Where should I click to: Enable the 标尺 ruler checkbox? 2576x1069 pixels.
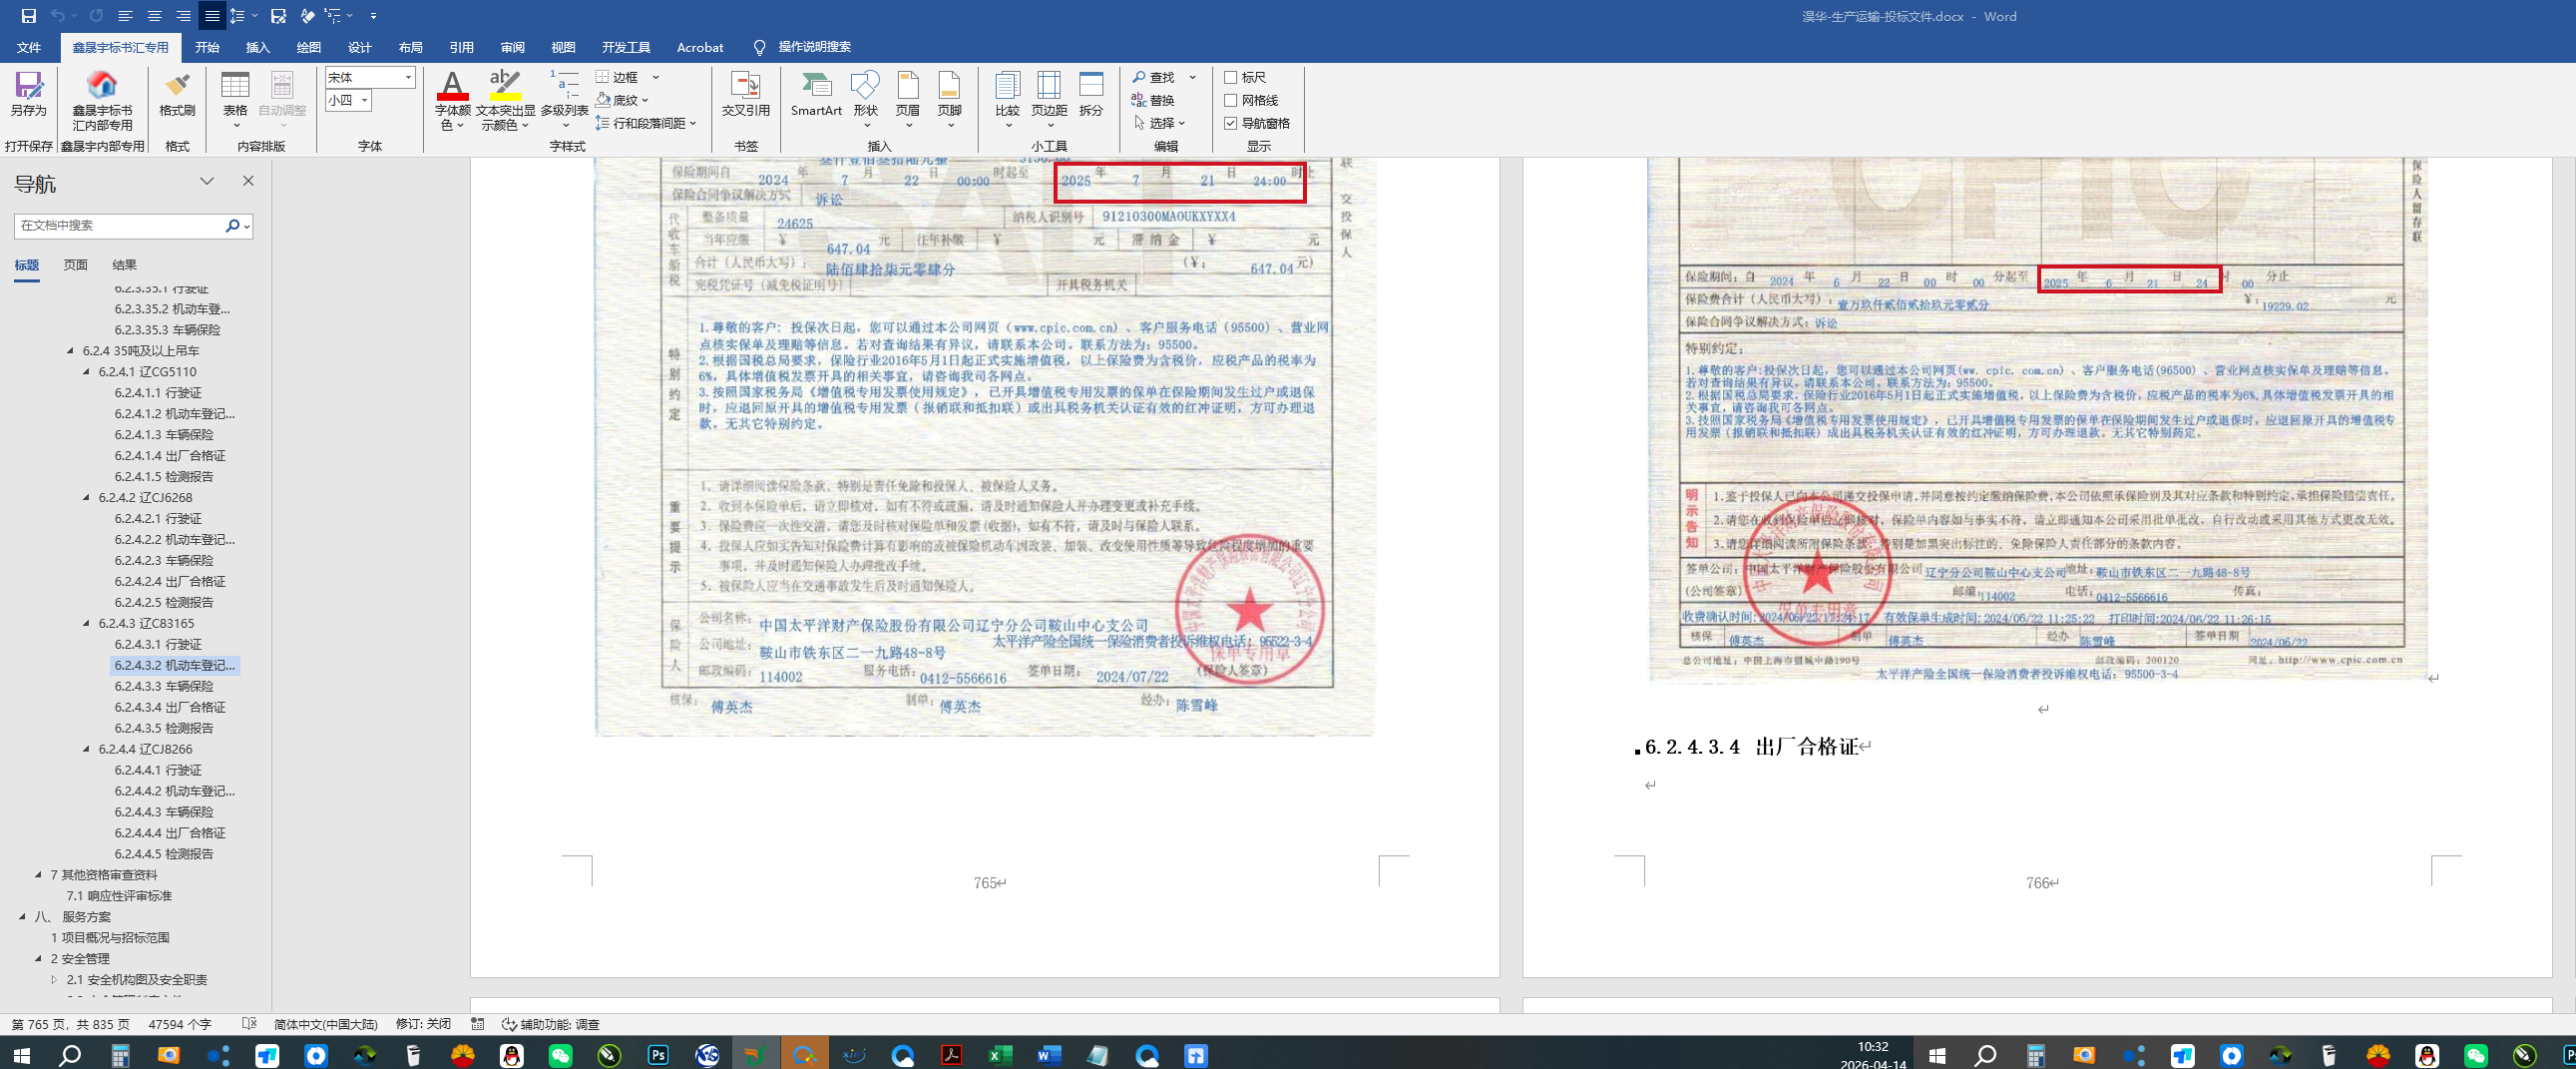[x=1231, y=77]
